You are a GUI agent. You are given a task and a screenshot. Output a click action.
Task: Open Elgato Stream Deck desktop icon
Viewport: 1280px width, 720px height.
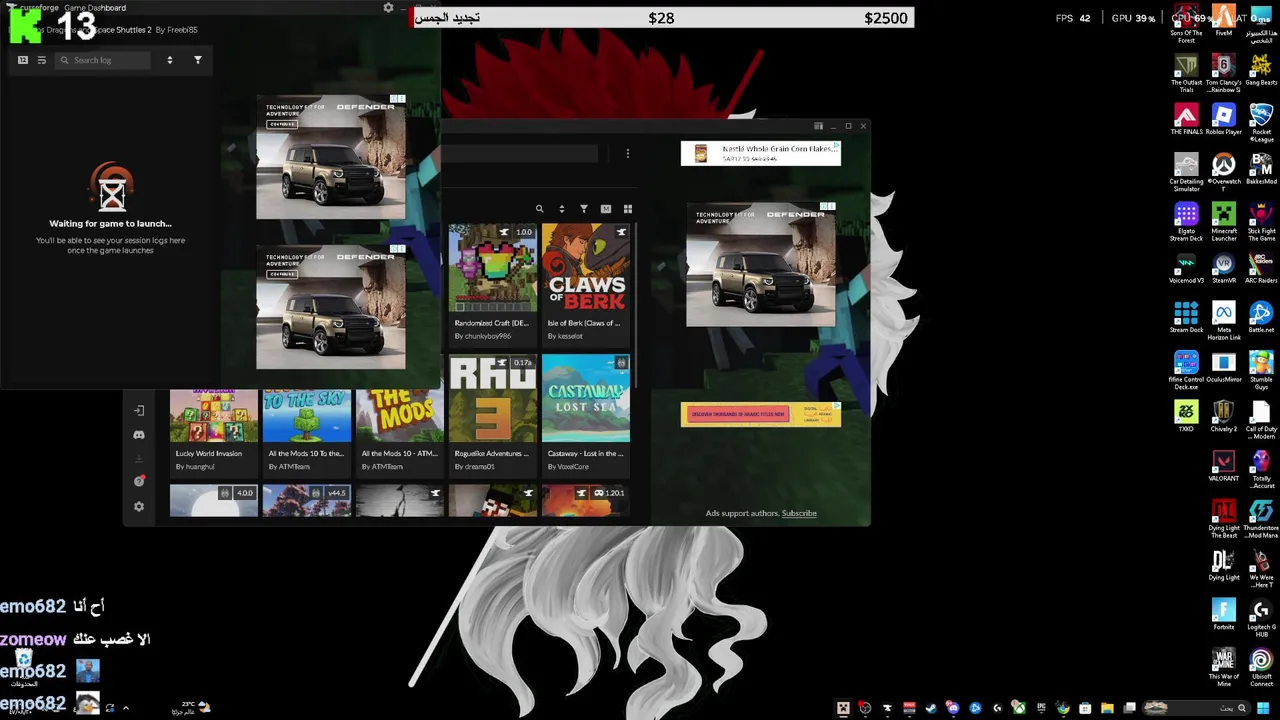[x=1186, y=222]
